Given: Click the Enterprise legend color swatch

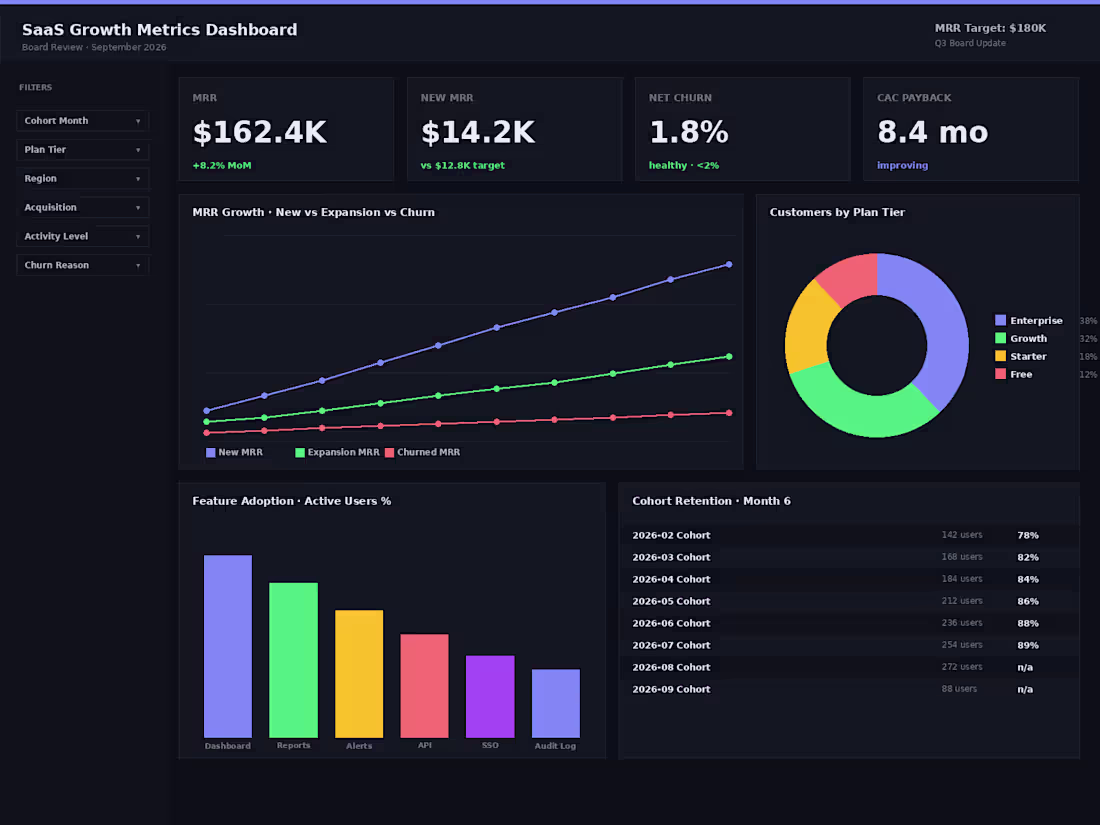Looking at the screenshot, I should pos(1000,320).
